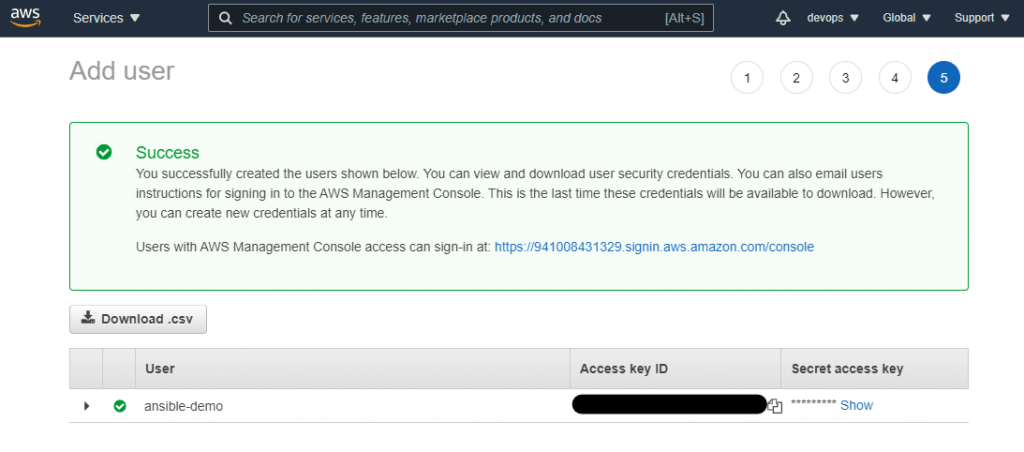Click the Download .csv button
1024x452 pixels.
coord(138,319)
